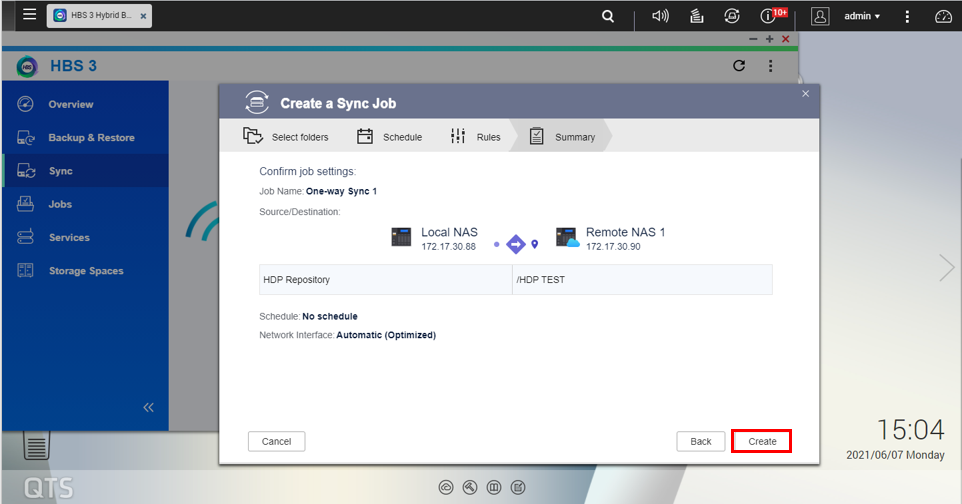This screenshot has height=504, width=962.
Task: Click the third bottom dock icon
Action: [494, 487]
